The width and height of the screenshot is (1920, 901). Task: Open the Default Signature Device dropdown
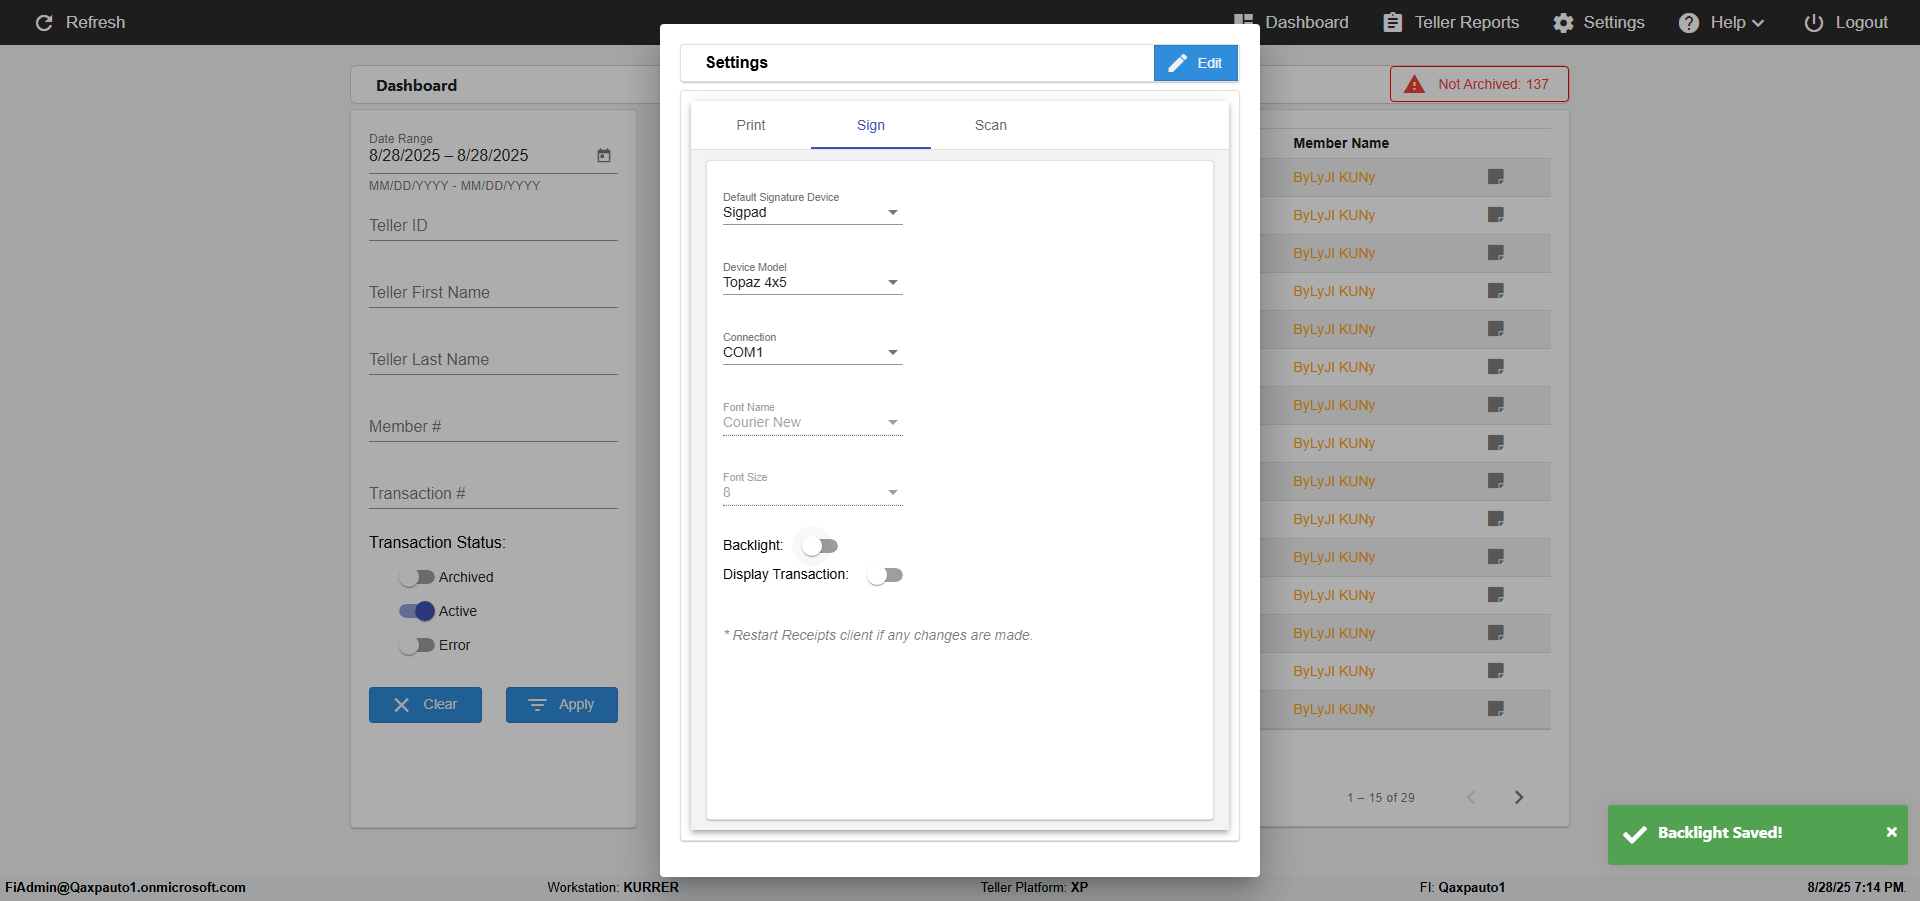click(813, 212)
